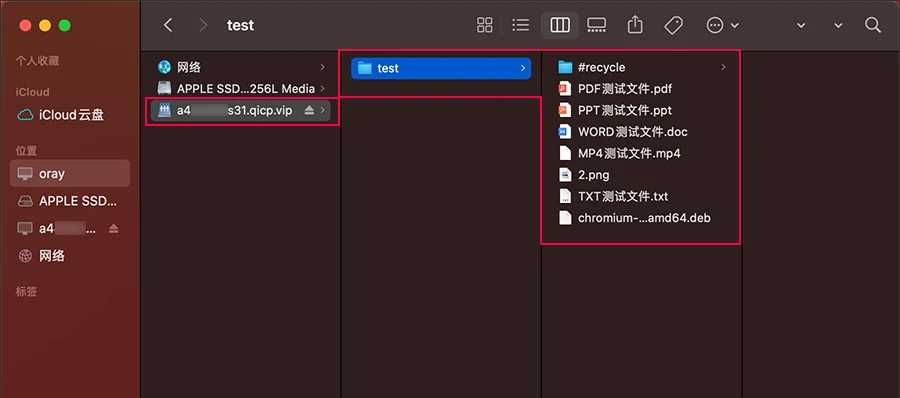Select 网络 in the first column
This screenshot has height=398, width=900.
point(241,67)
